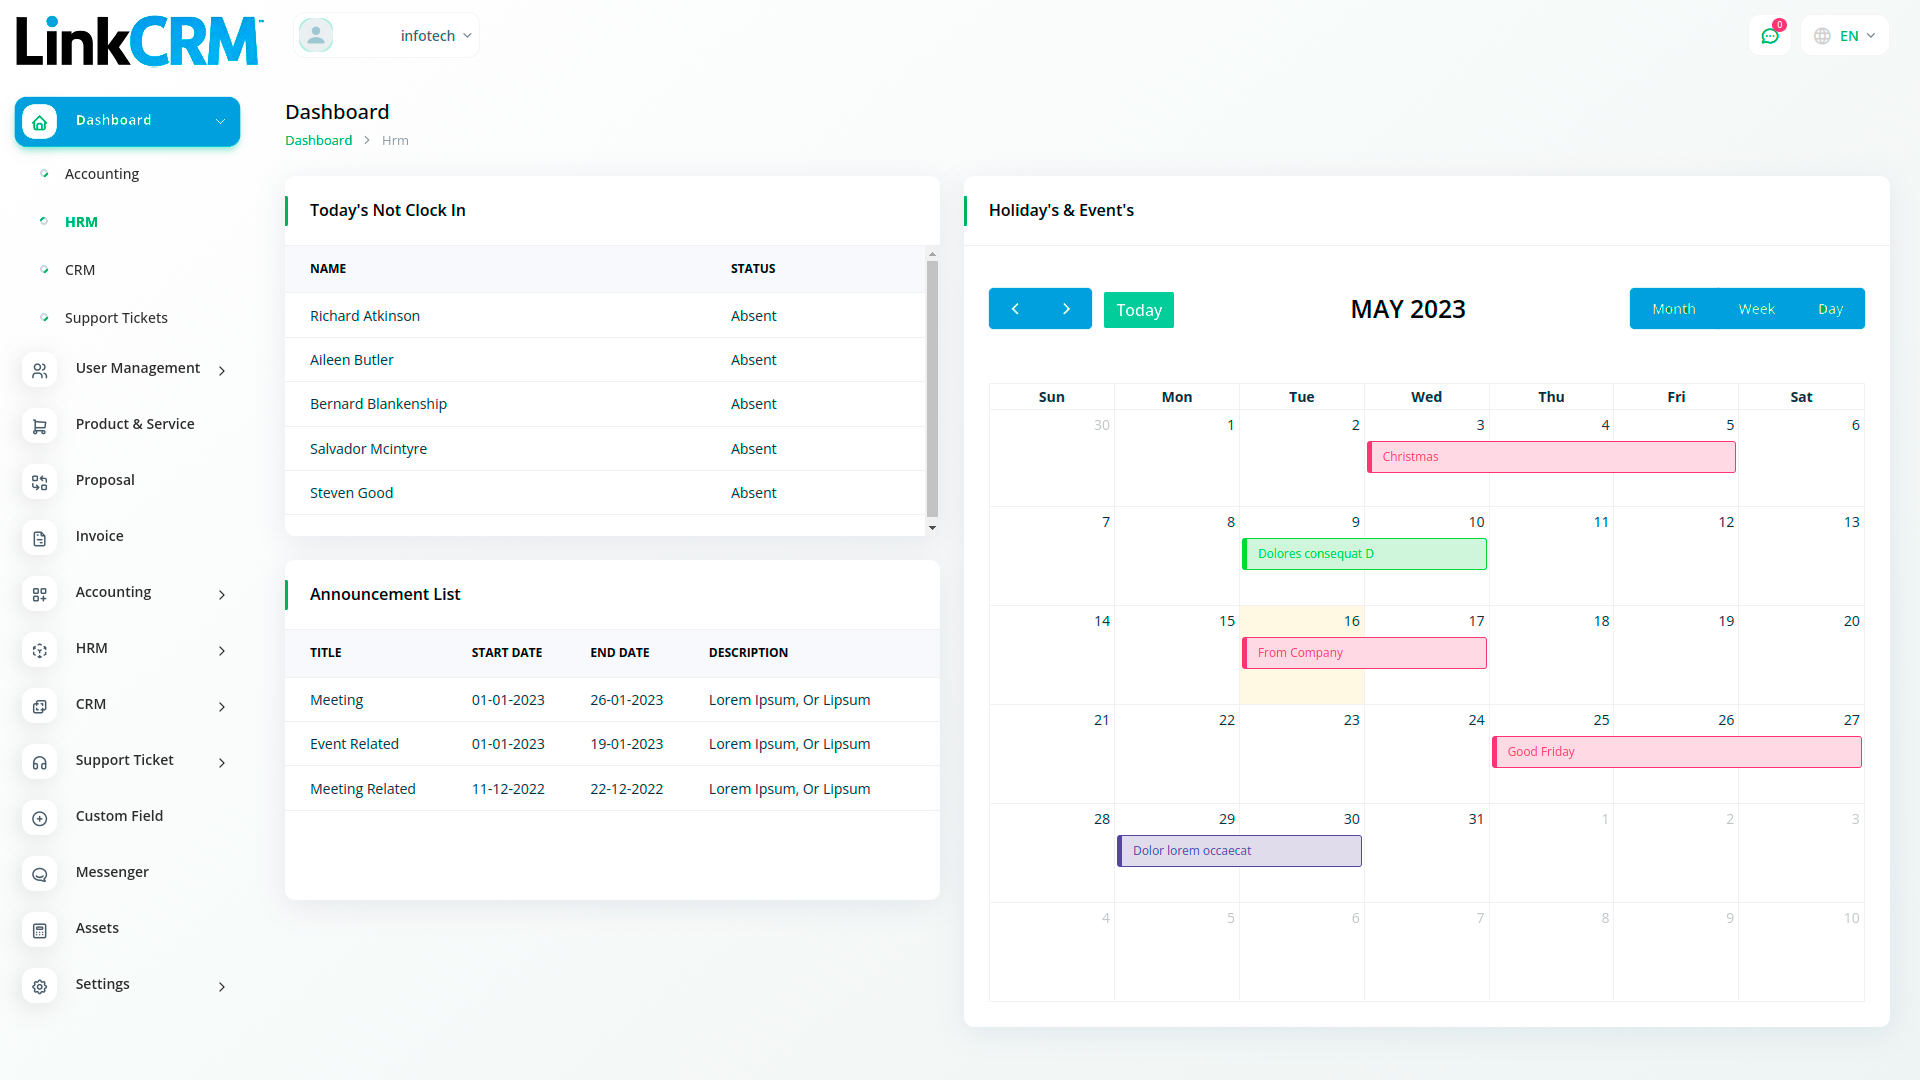This screenshot has width=1920, height=1080.
Task: Expand the User Management menu
Action: [x=138, y=368]
